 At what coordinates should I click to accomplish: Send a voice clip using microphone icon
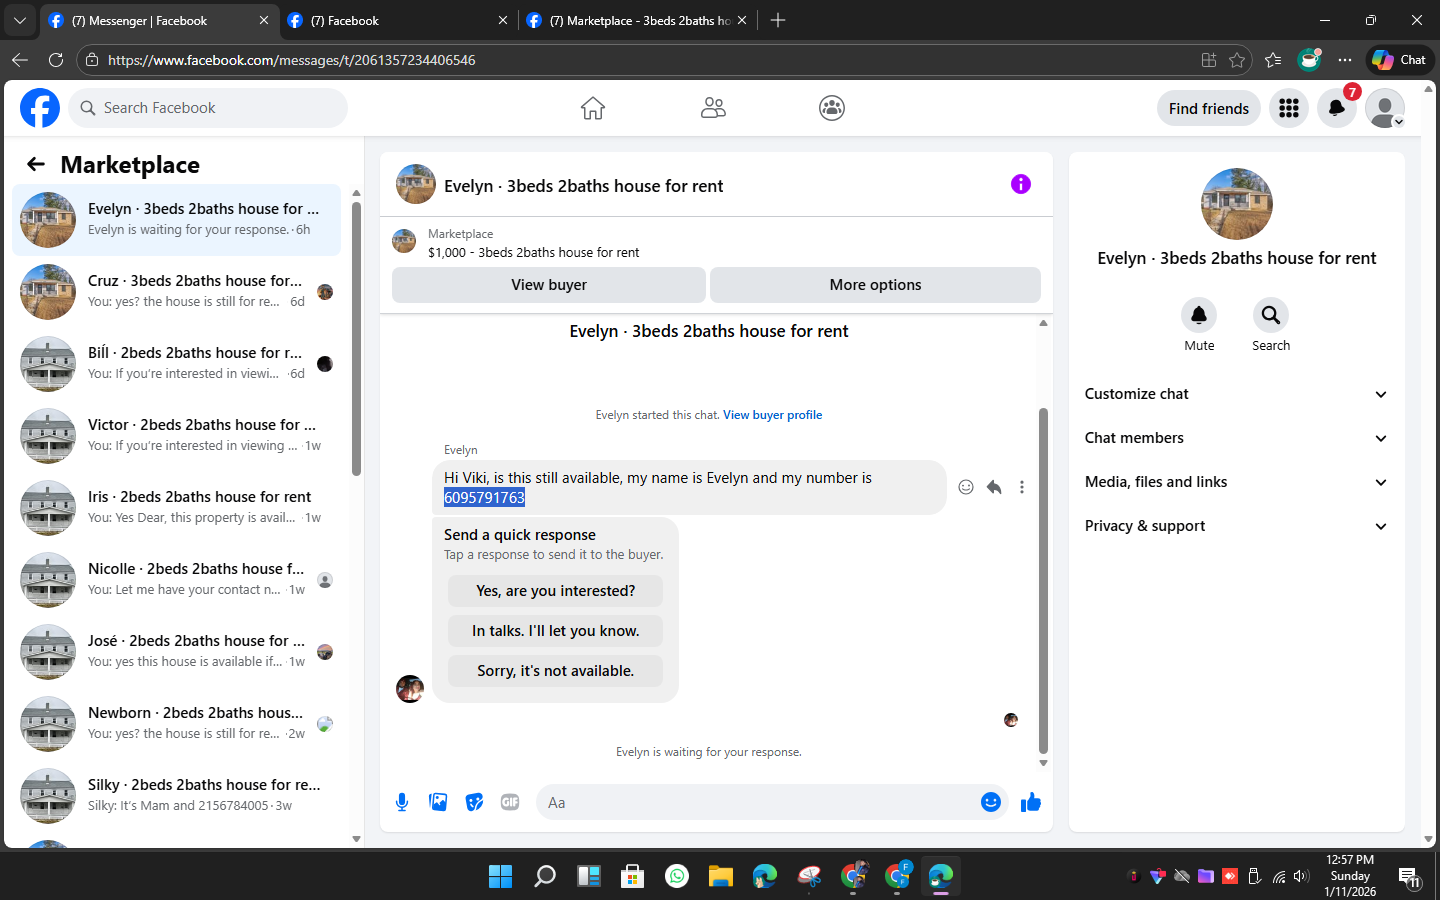point(402,802)
